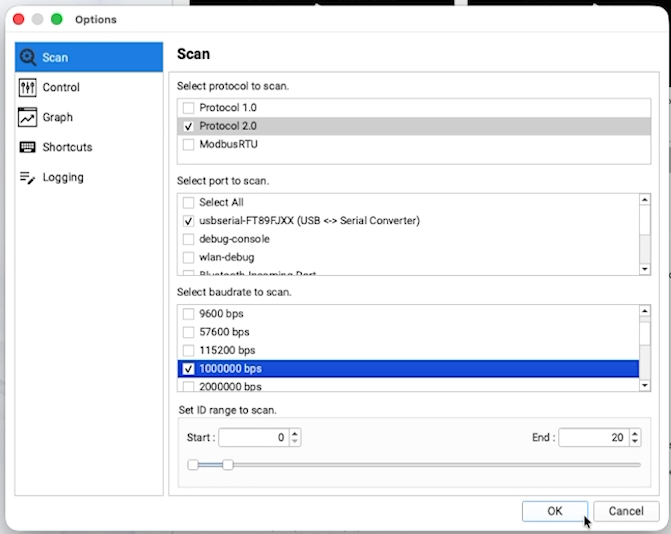The image size is (671, 534).
Task: Select the Scan magnifier icon in sidebar
Action: (x=28, y=57)
